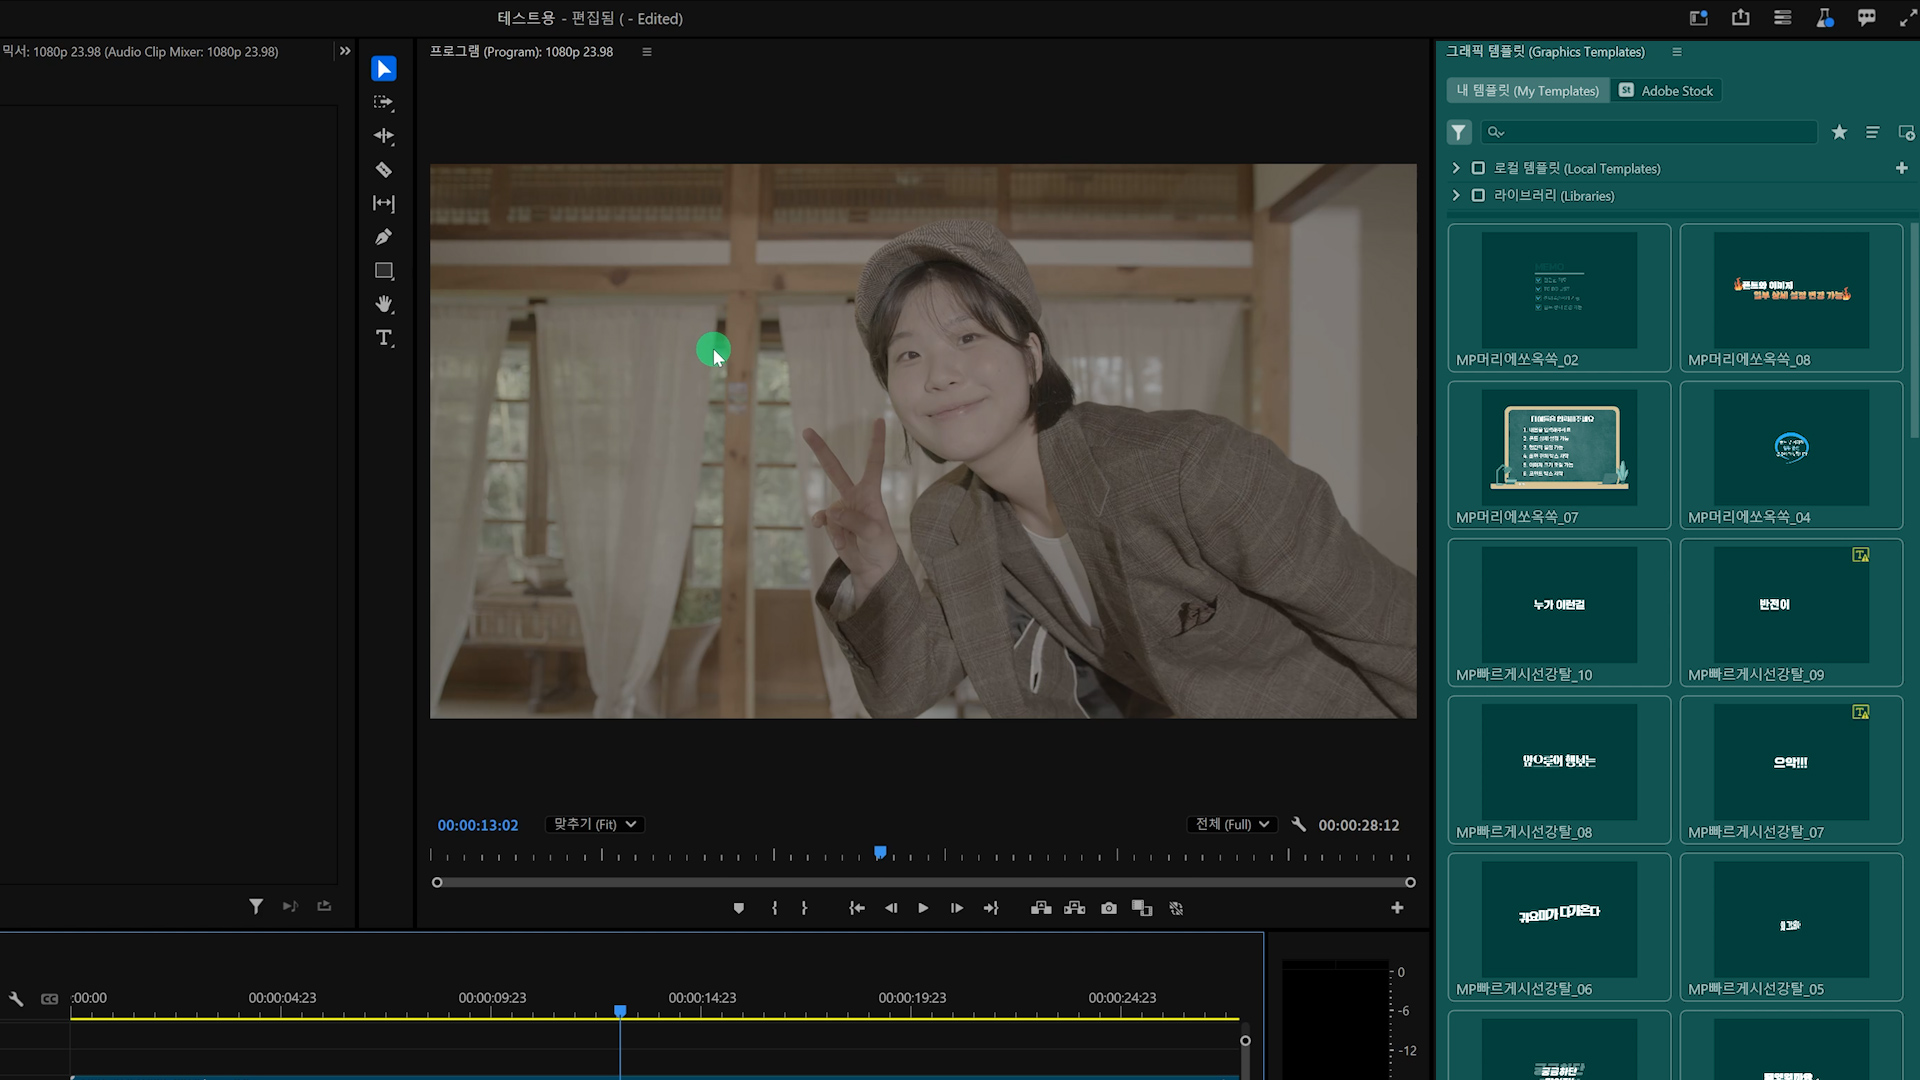Screen dimensions: 1920x1080
Task: Switch to Adobe Stock tab
Action: (1666, 91)
